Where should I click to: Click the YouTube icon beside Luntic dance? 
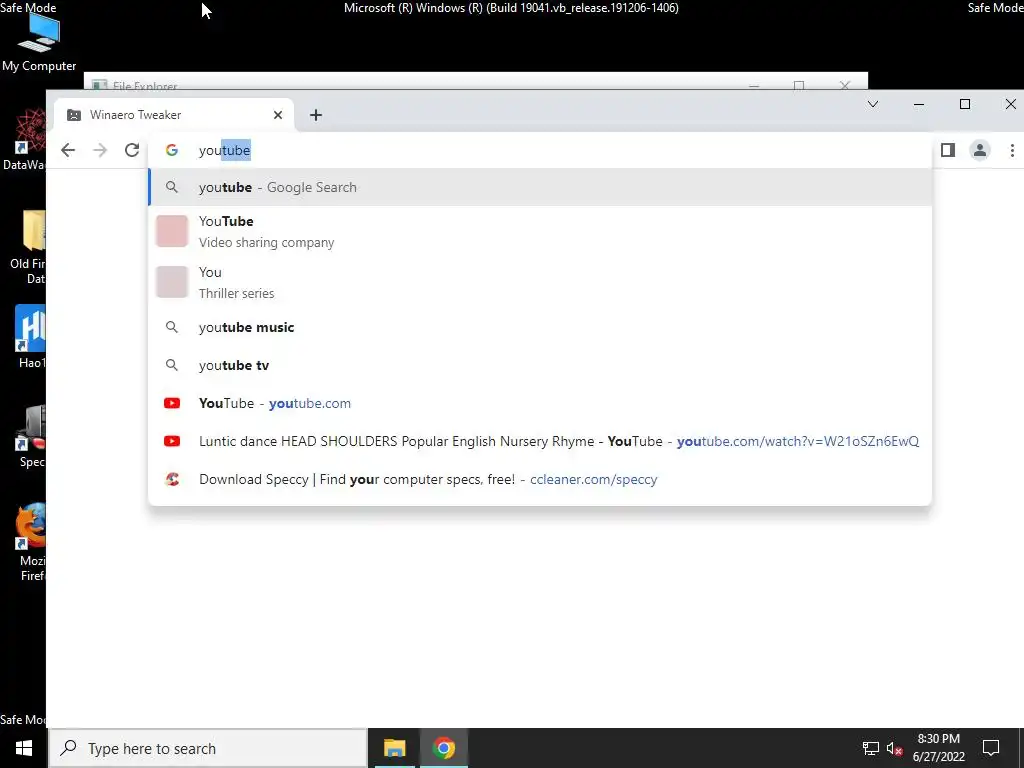pyautogui.click(x=172, y=441)
